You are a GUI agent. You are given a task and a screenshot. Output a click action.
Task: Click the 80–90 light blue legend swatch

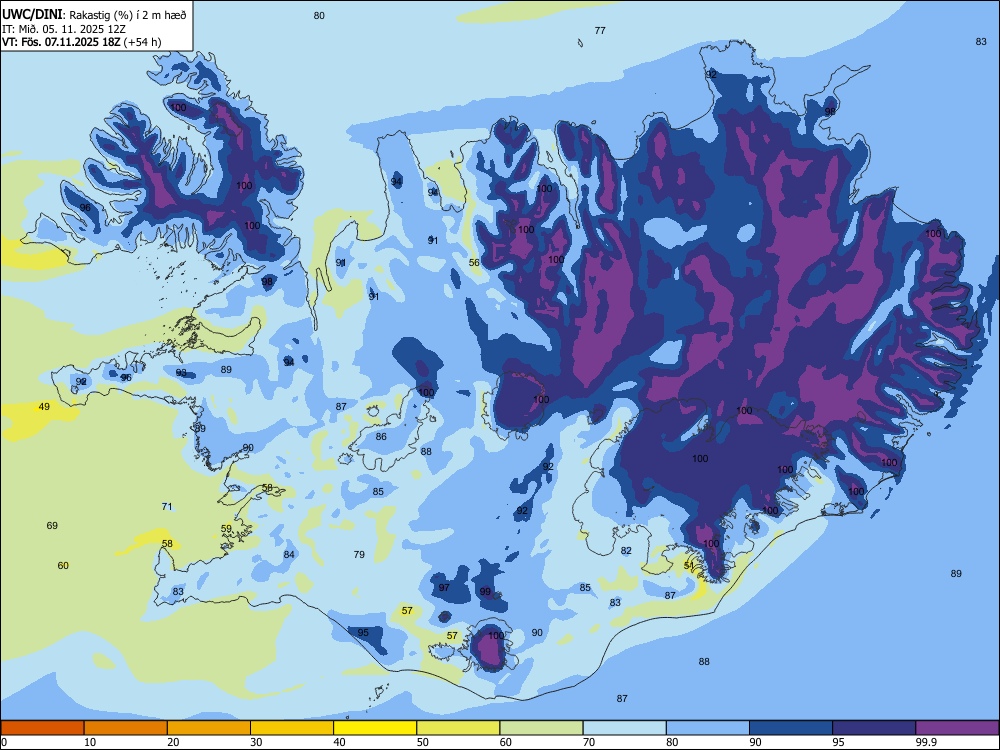point(708,728)
